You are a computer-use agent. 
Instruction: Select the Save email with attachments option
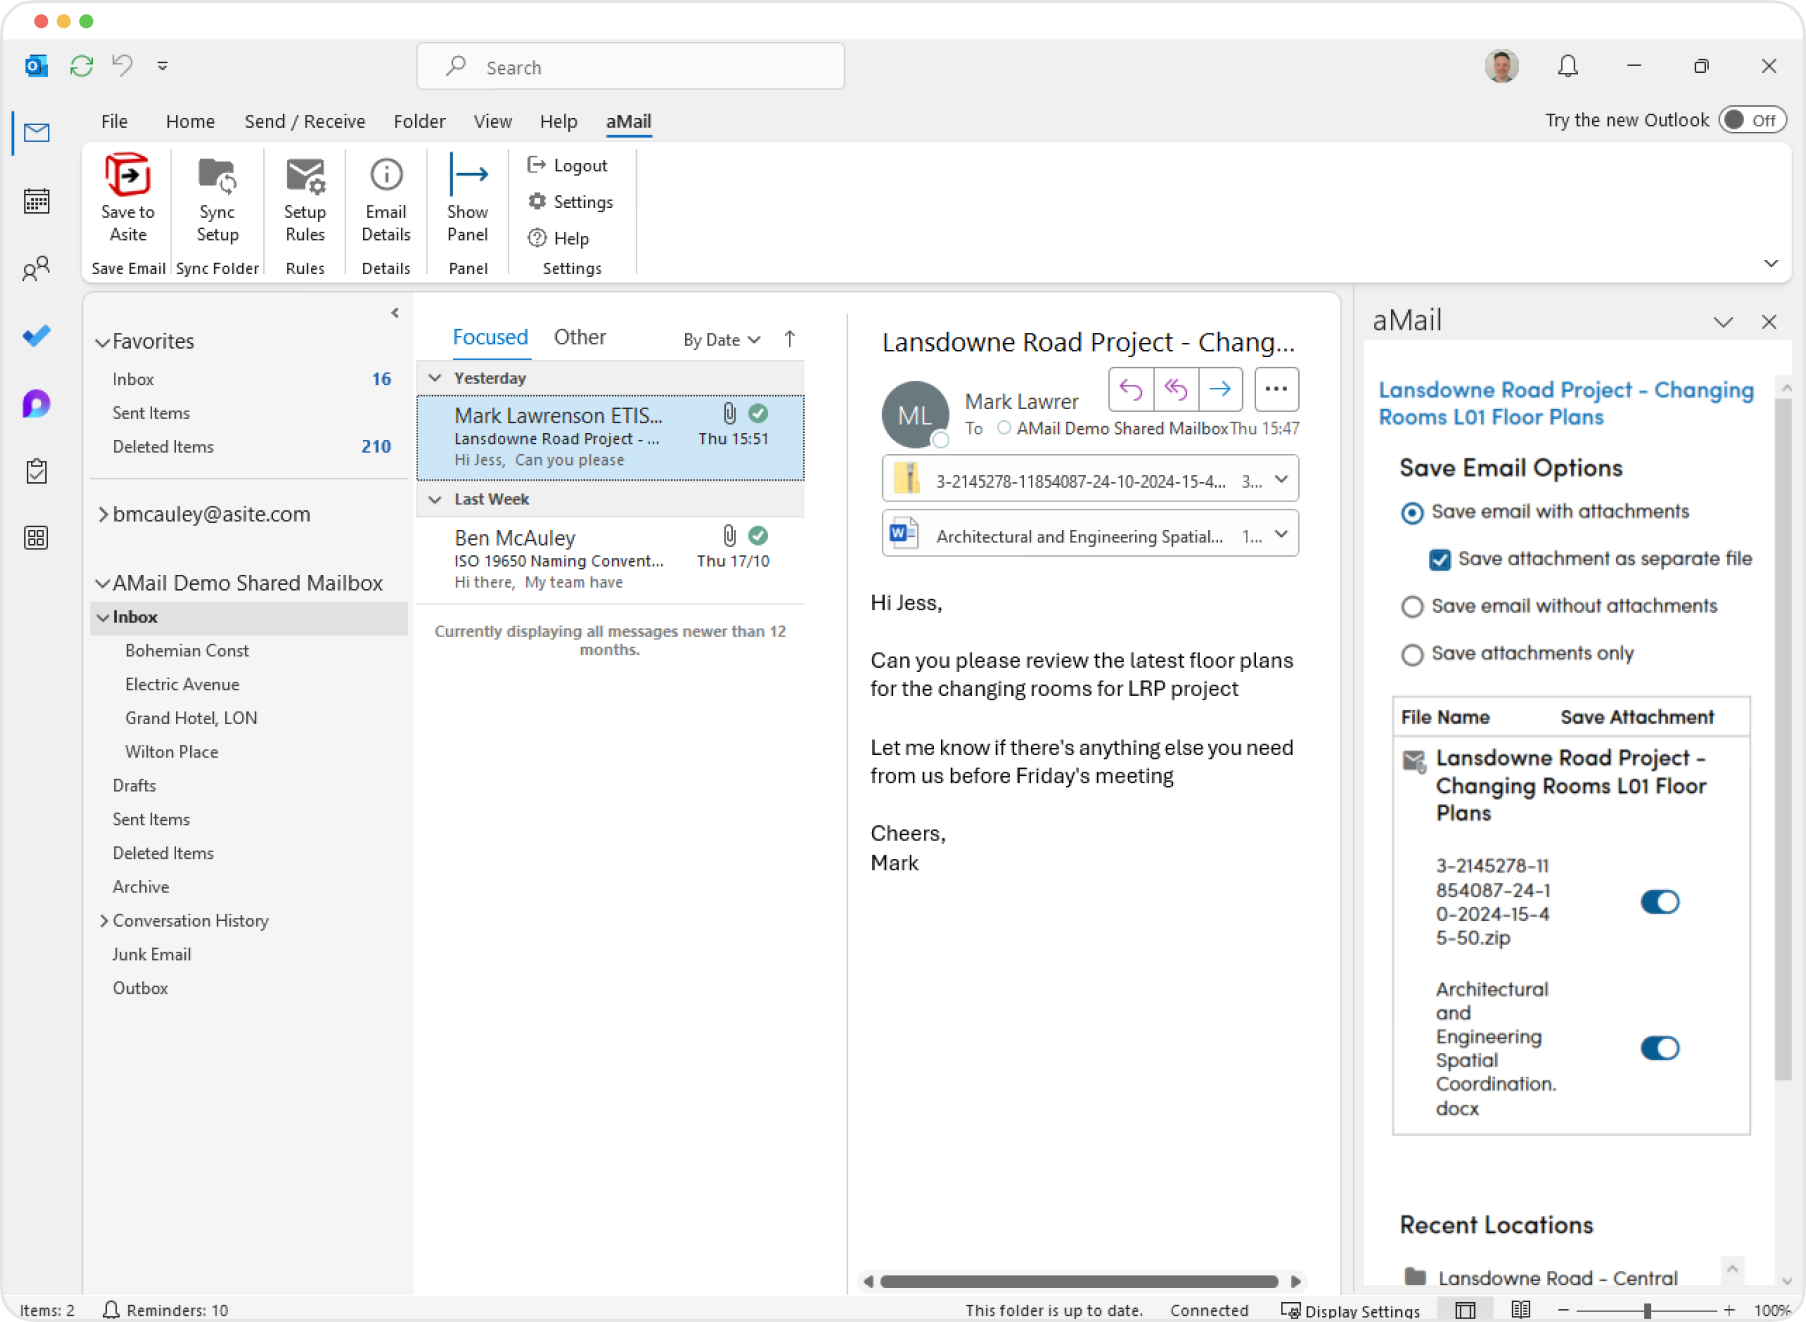tap(1412, 513)
